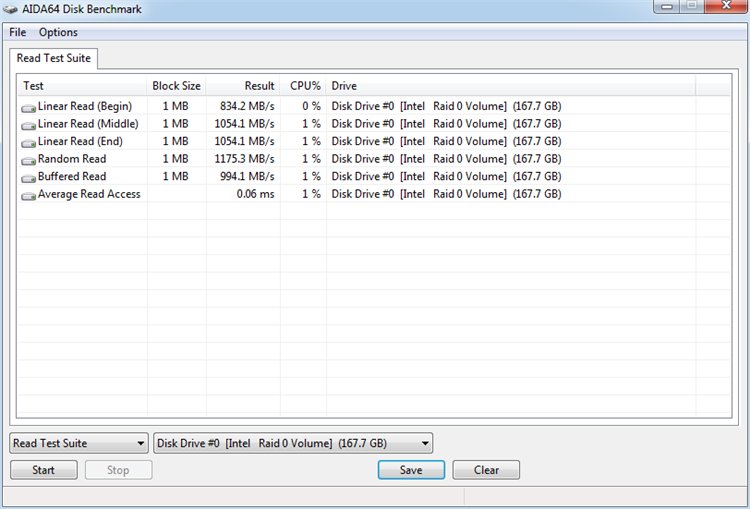Click the 1175.3 MB/s result value
Viewport: 750px width, 509px height.
(244, 159)
